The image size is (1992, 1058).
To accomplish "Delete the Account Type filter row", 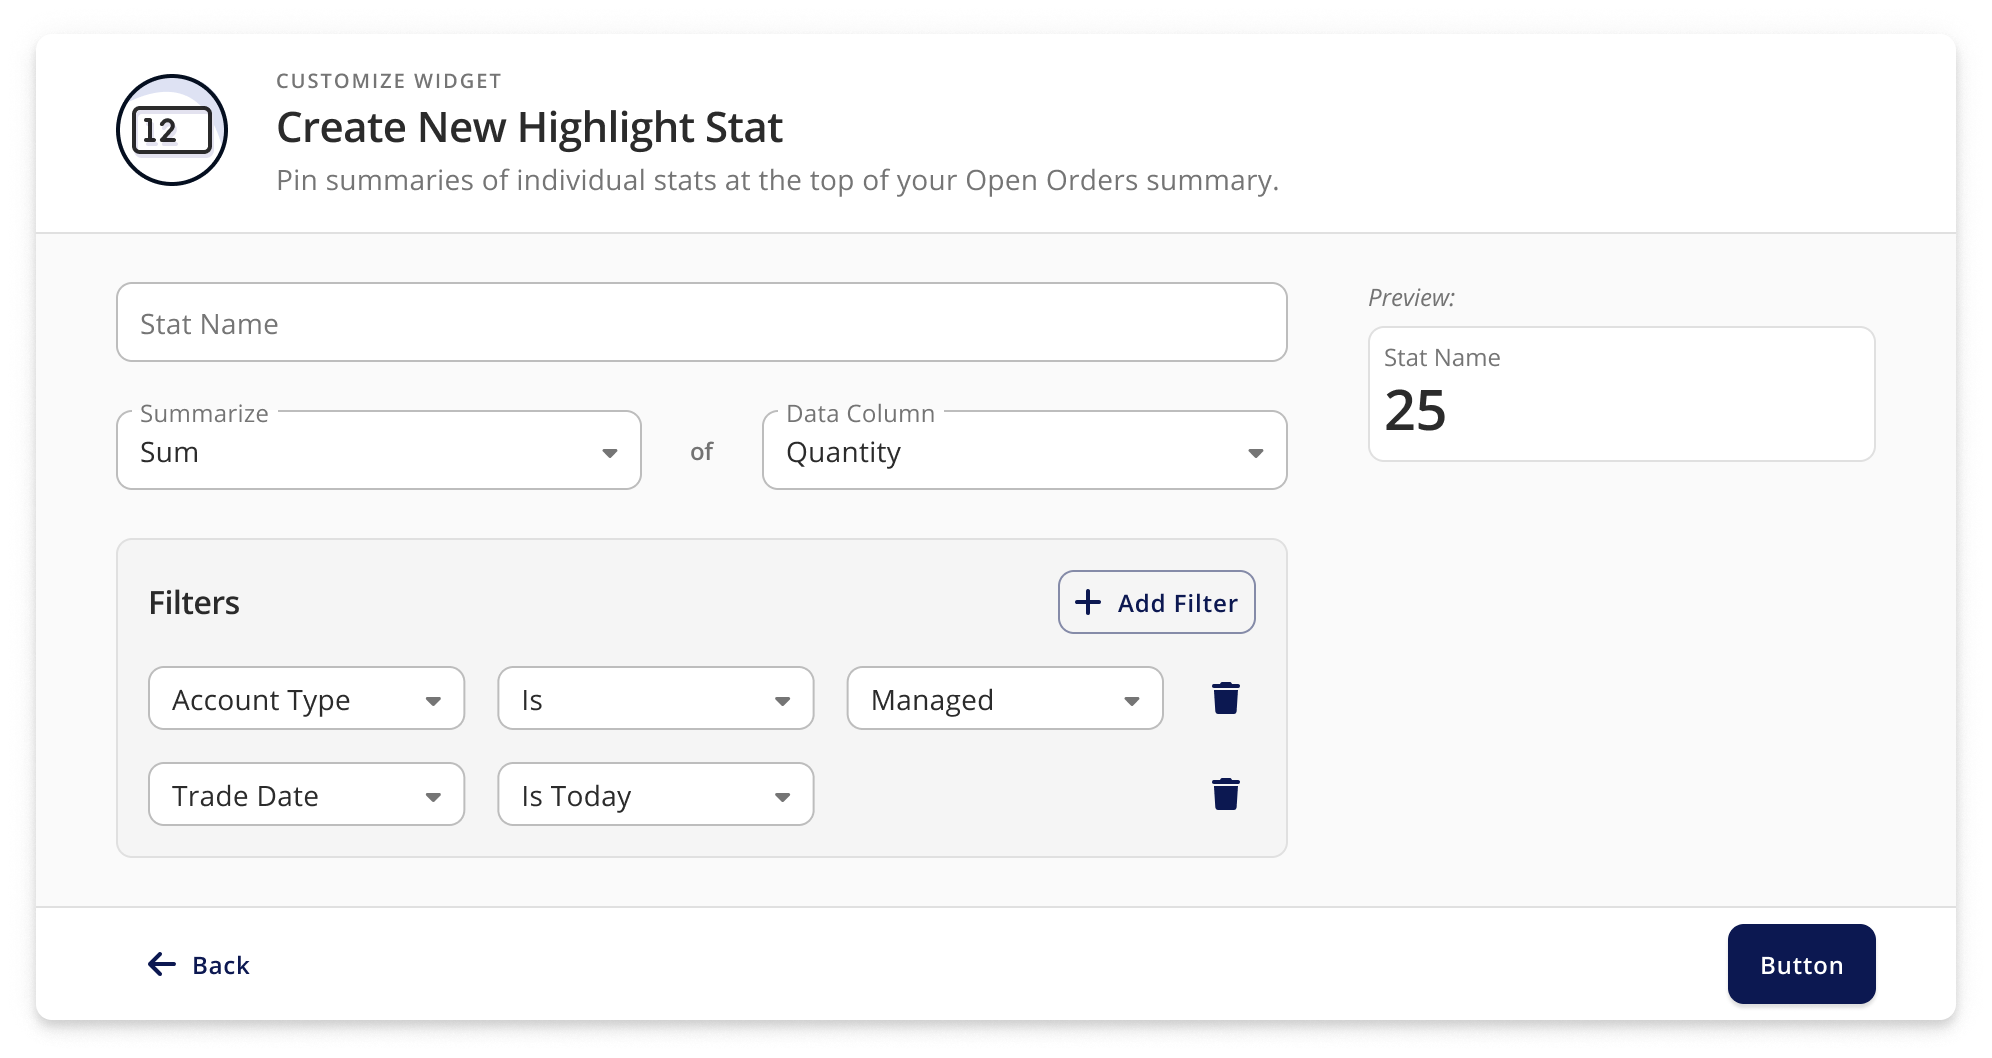I will 1225,698.
